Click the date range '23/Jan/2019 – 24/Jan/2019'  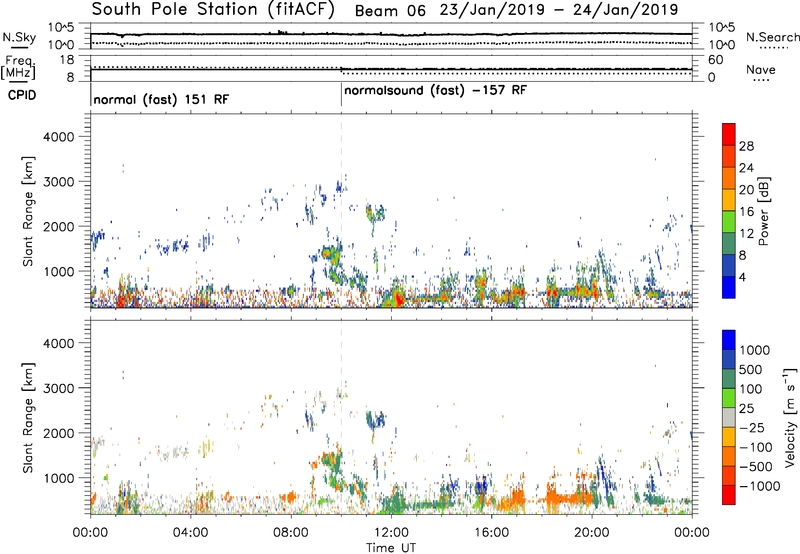coord(559,10)
